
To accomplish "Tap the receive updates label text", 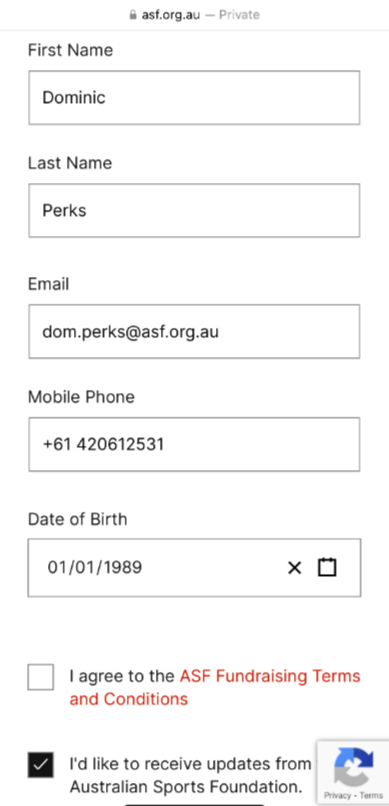I will [191, 775].
